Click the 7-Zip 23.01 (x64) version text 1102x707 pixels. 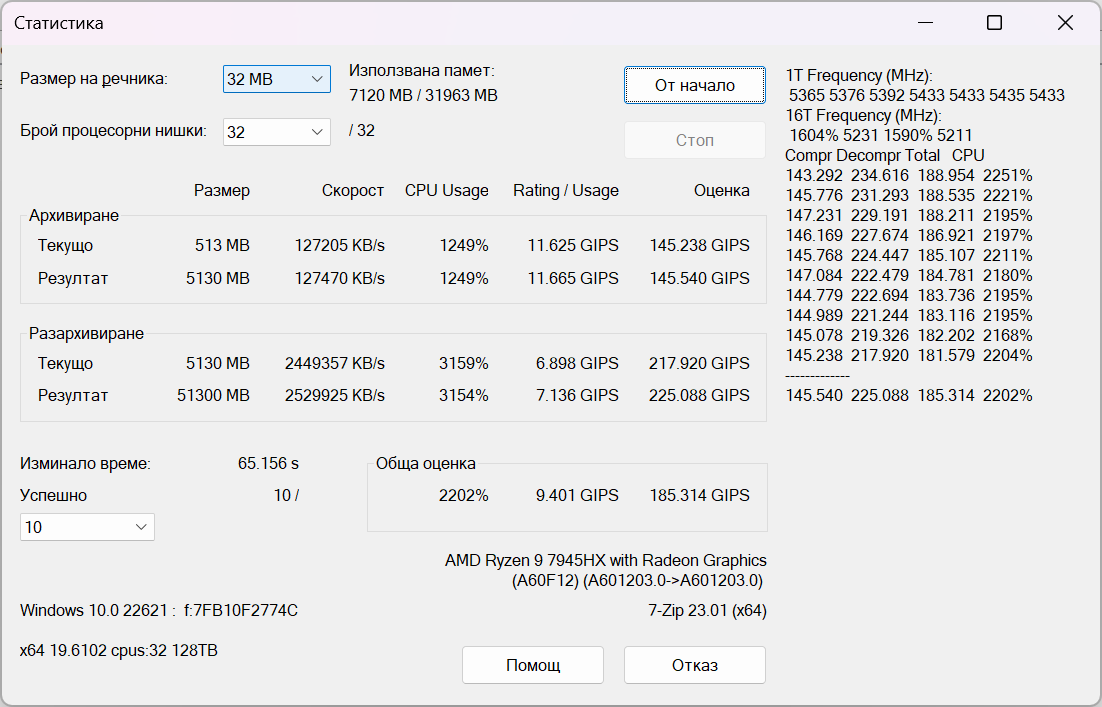pyautogui.click(x=707, y=611)
